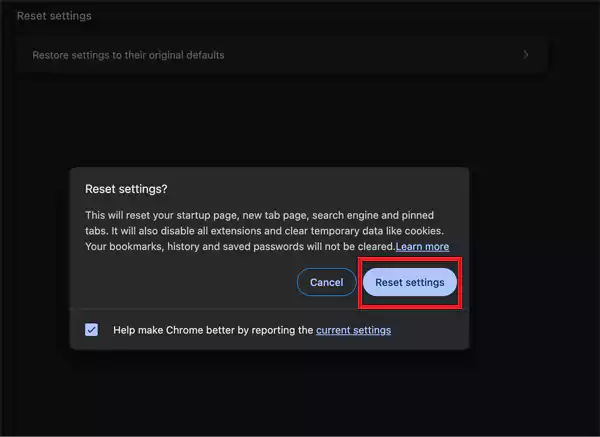Expand Restore settings to their original defaults chevron

pyautogui.click(x=526, y=55)
